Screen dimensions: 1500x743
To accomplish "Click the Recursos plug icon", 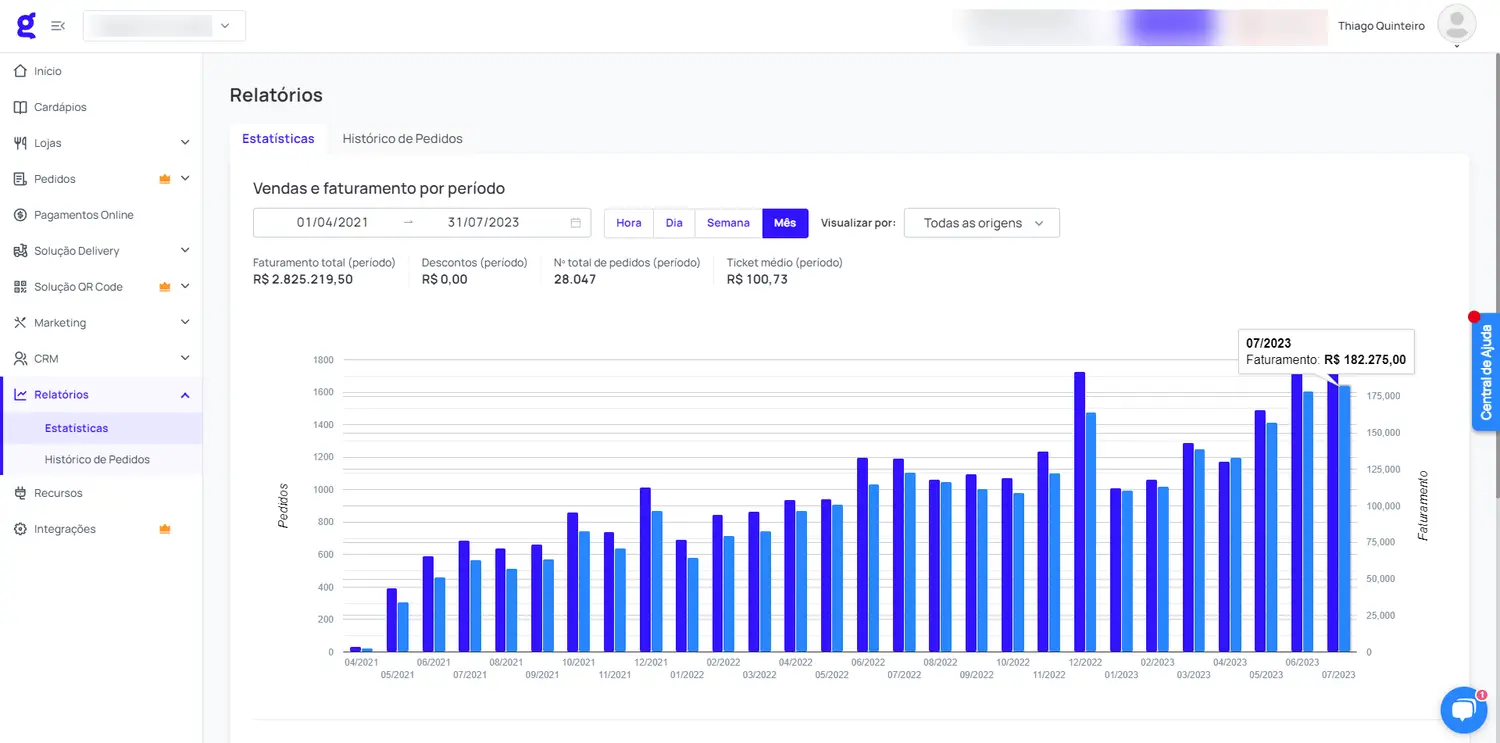I will click(20, 493).
